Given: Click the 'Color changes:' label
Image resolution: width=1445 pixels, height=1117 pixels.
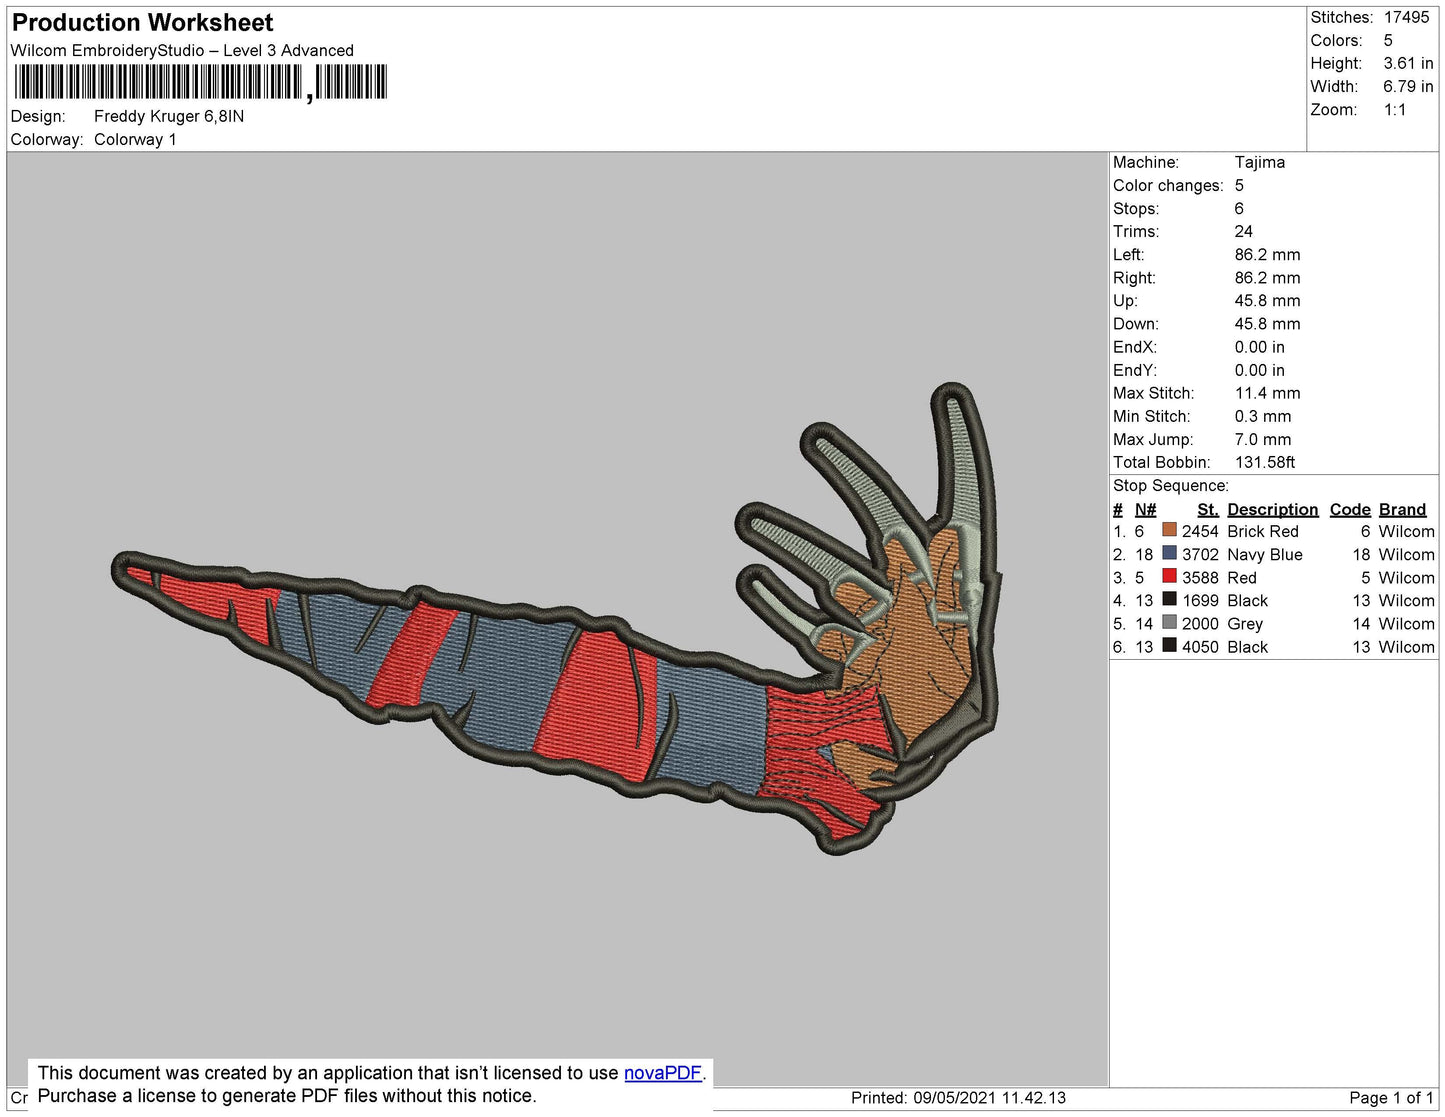Looking at the screenshot, I should pyautogui.click(x=1168, y=185).
